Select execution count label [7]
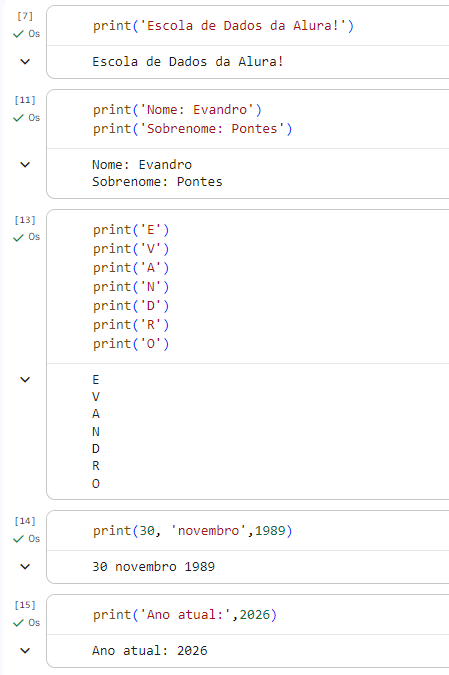Screen dimensions: 449x675 pyautogui.click(x=25, y=16)
